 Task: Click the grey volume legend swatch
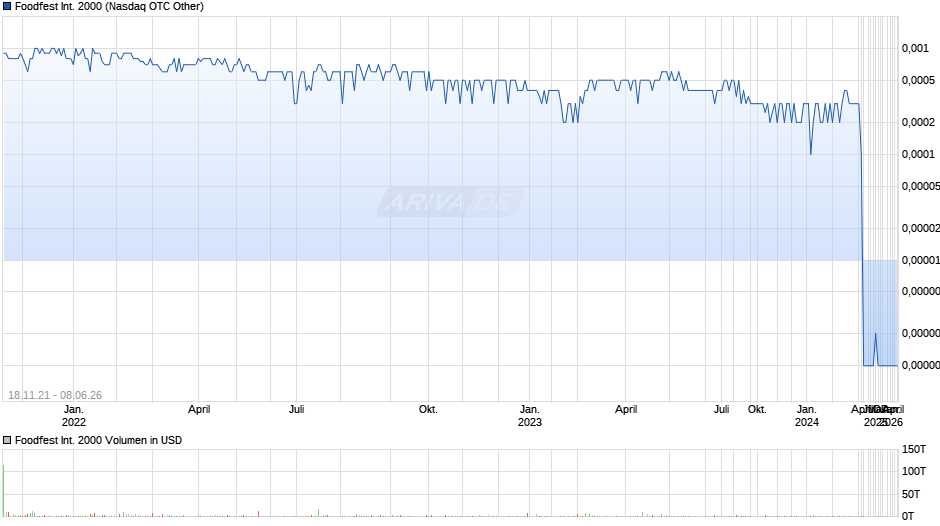7,440
